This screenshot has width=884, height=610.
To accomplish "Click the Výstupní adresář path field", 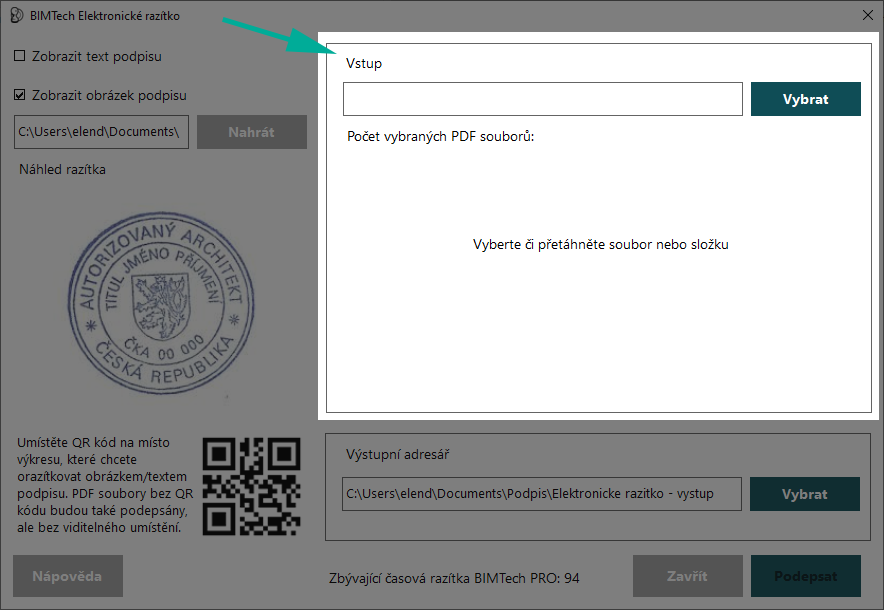I will (541, 494).
